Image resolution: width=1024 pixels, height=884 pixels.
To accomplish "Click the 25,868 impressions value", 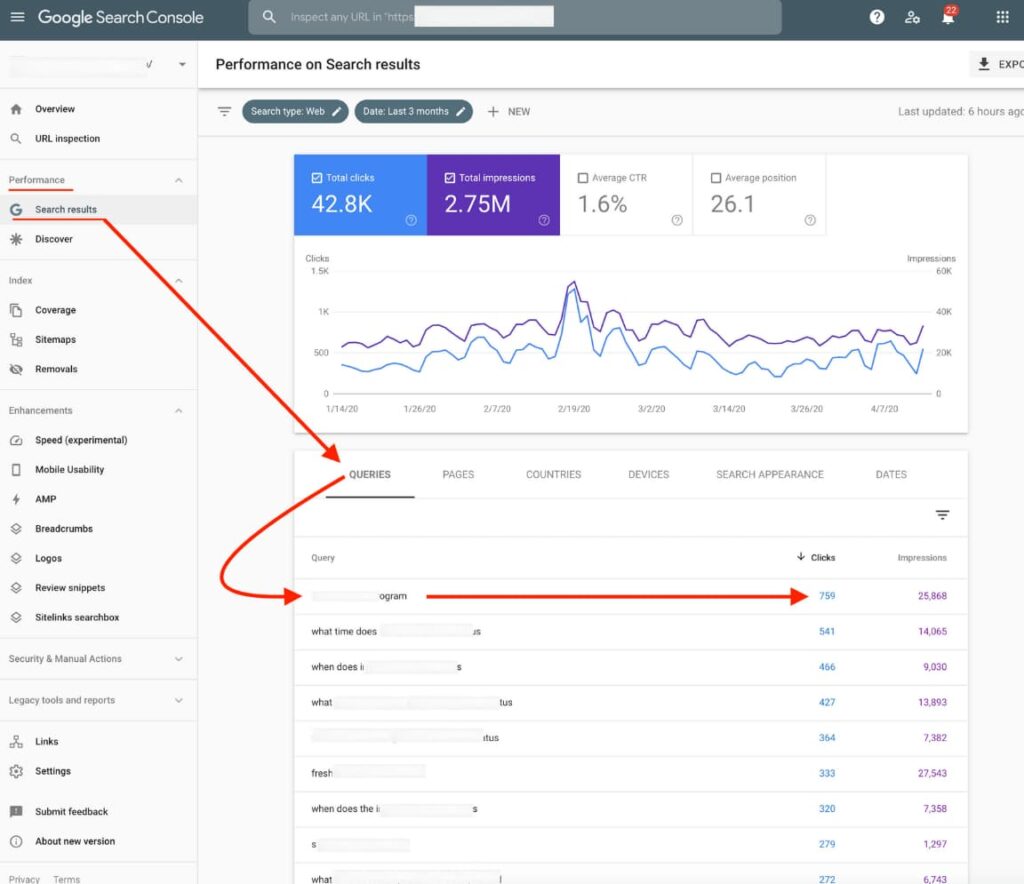I will click(932, 596).
